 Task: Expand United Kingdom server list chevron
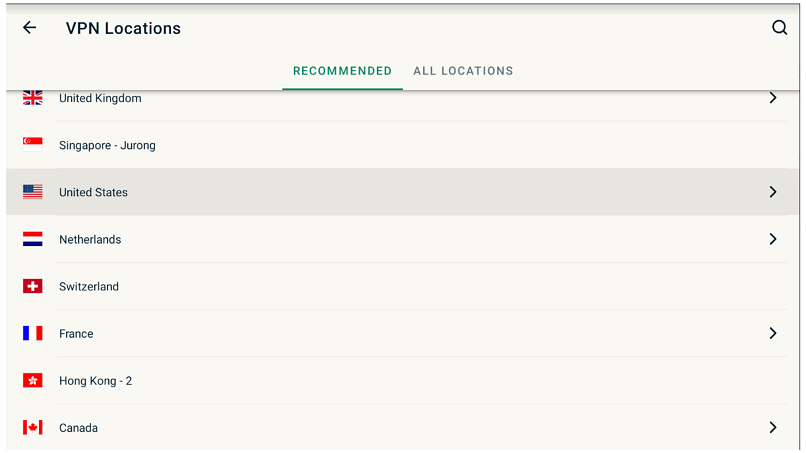[773, 98]
